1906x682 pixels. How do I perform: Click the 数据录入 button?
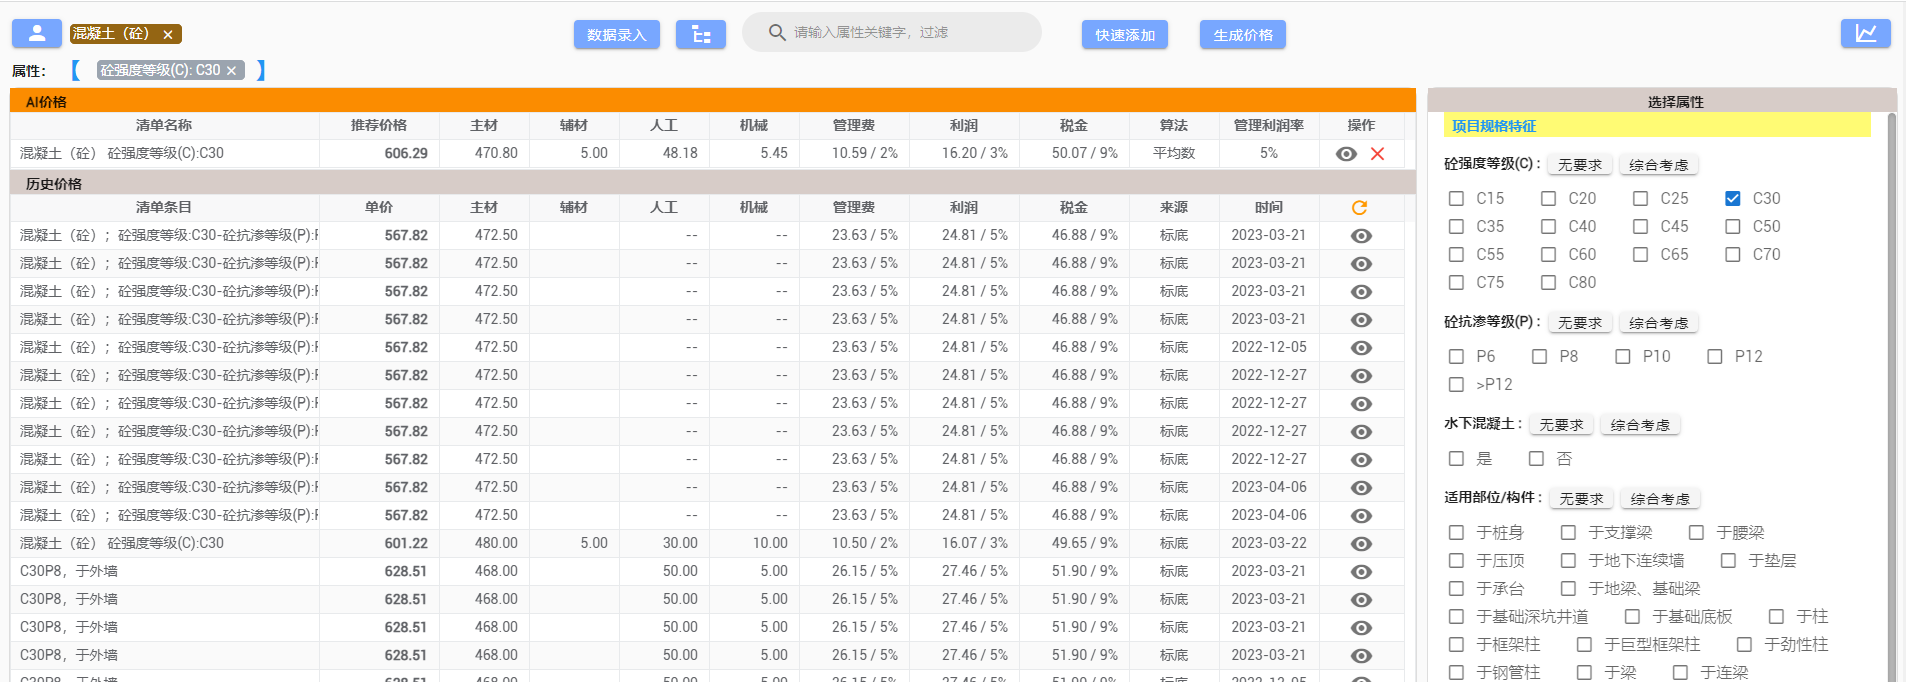617,35
